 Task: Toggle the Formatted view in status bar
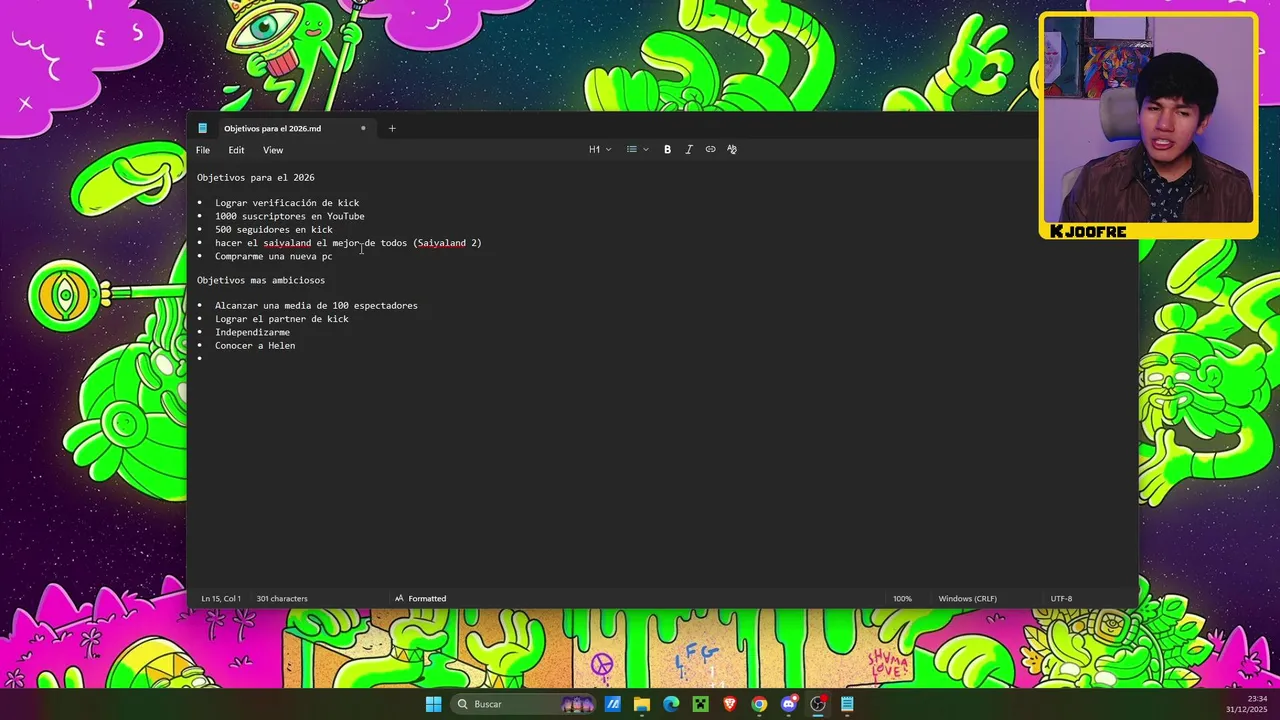(420, 599)
